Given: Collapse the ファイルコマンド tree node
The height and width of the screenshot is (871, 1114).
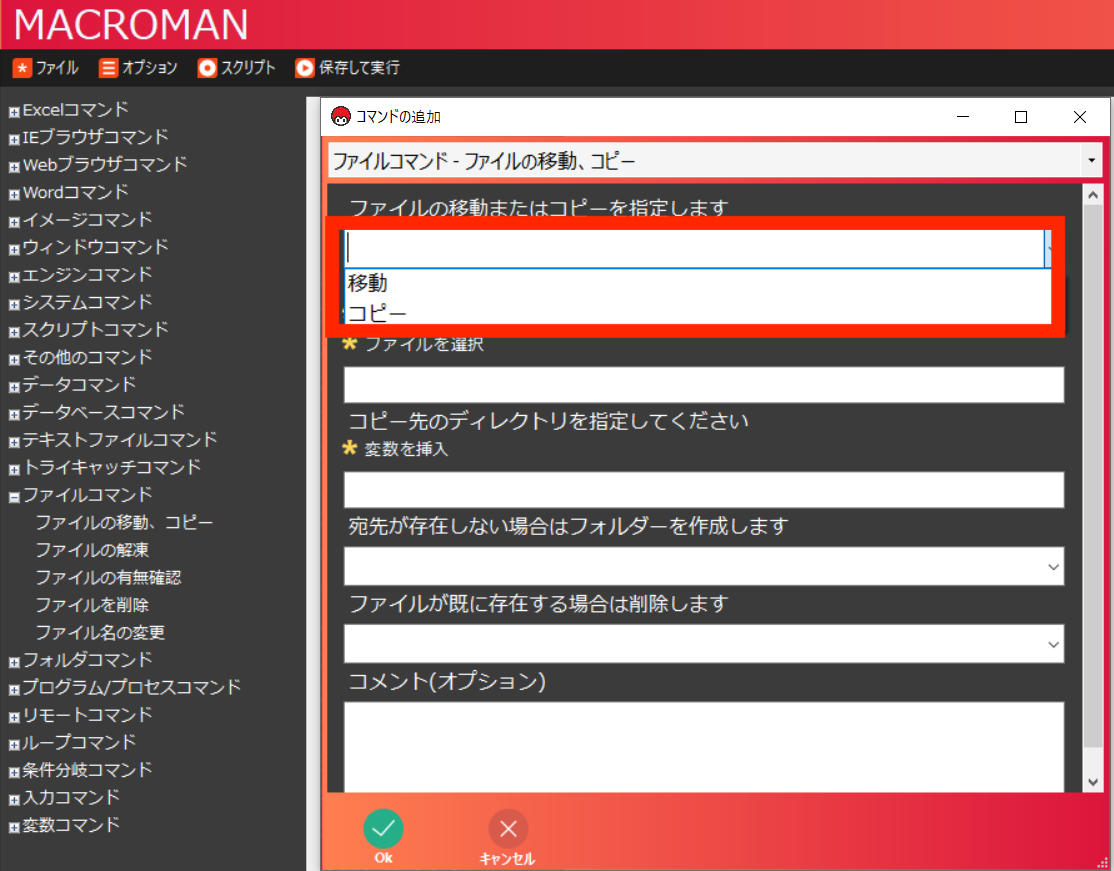Looking at the screenshot, I should [13, 497].
